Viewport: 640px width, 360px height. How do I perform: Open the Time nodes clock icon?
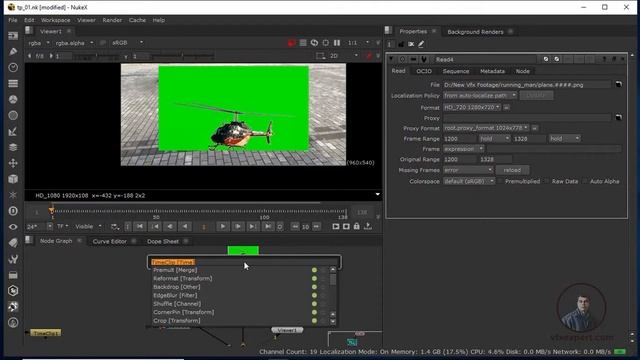pyautogui.click(x=13, y=67)
